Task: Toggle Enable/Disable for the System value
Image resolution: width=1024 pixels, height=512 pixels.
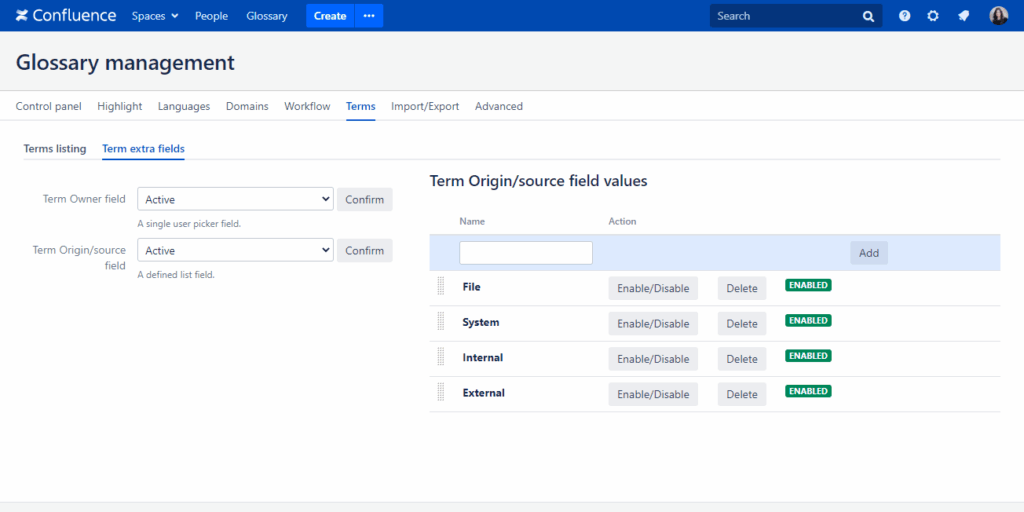Action: [x=653, y=323]
